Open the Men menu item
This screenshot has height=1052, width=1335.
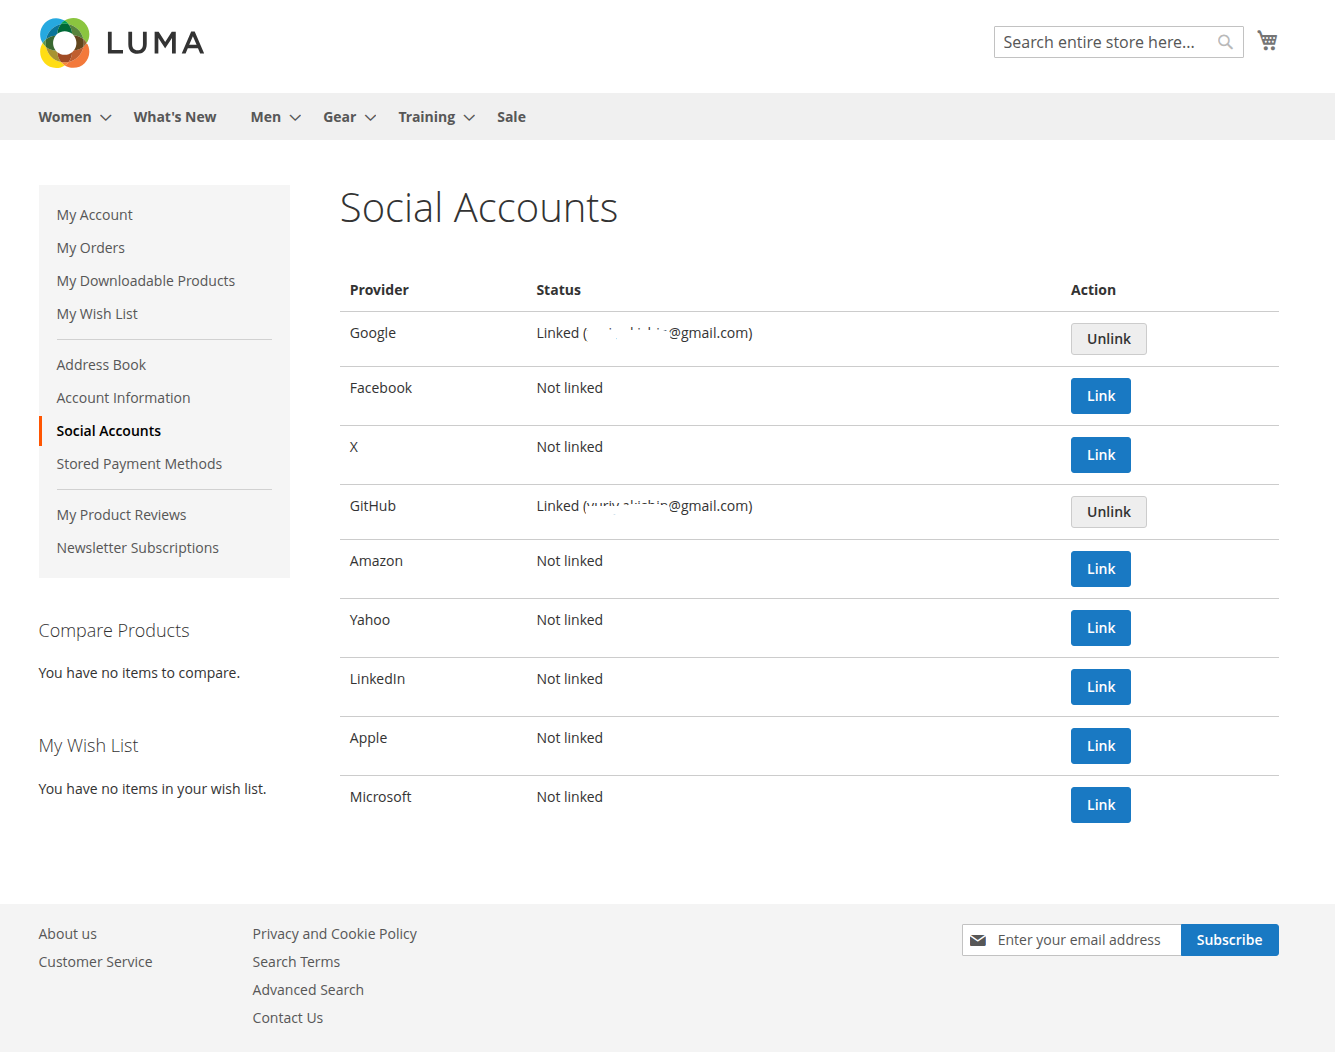[266, 117]
